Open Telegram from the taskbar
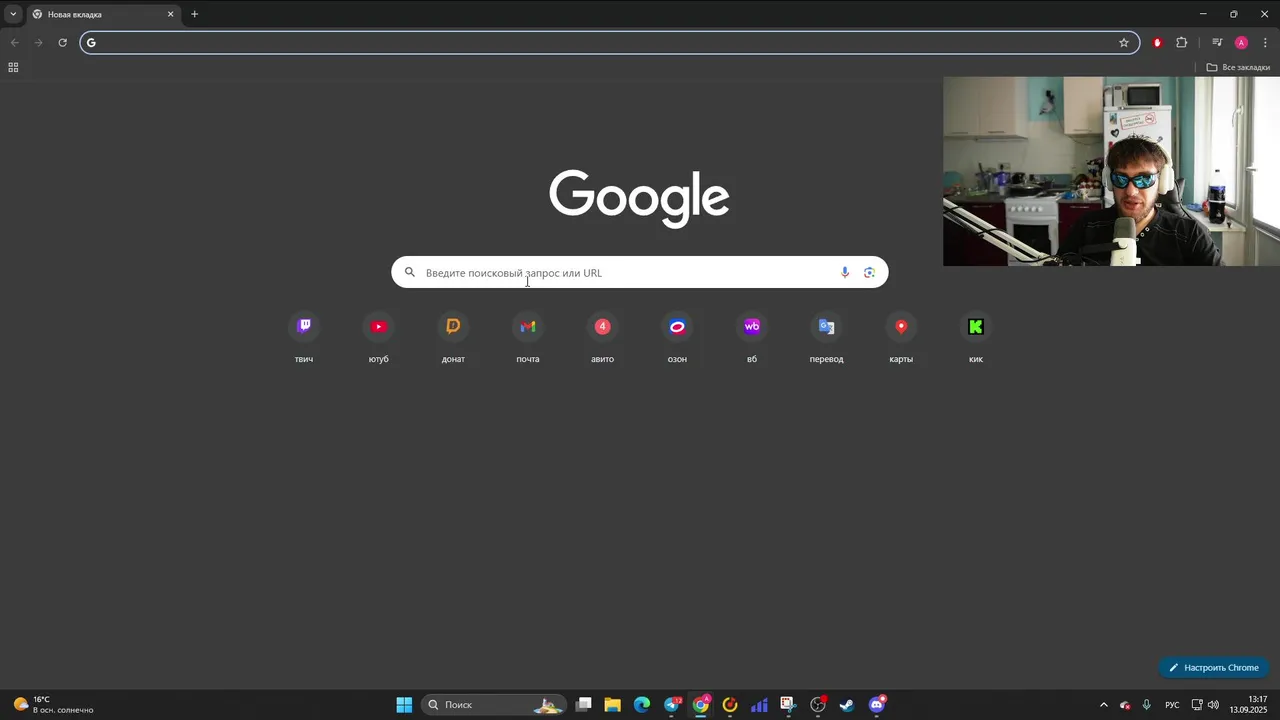The width and height of the screenshot is (1280, 720). pyautogui.click(x=671, y=705)
